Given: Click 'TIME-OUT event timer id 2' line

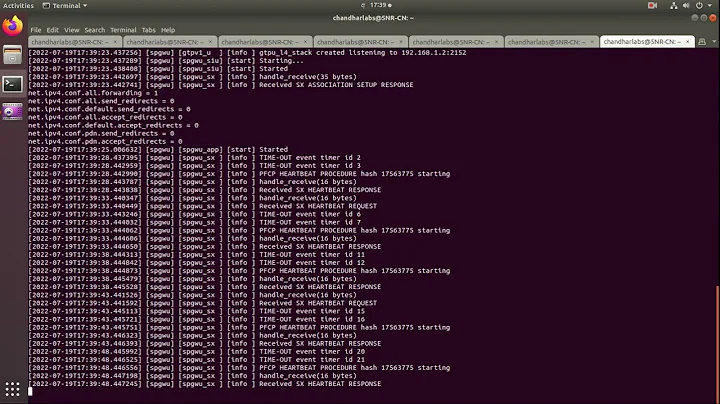Looking at the screenshot, I should pos(194,157).
